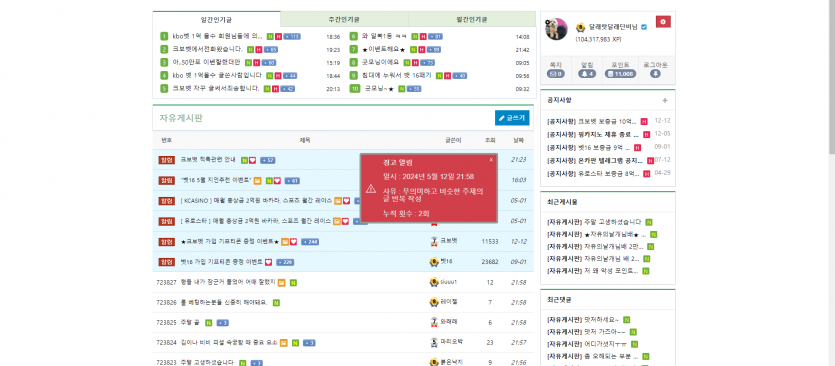Image resolution: width=835 pixels, height=366 pixels.
Task: Click blue +113 comment count badge
Action: (292, 37)
